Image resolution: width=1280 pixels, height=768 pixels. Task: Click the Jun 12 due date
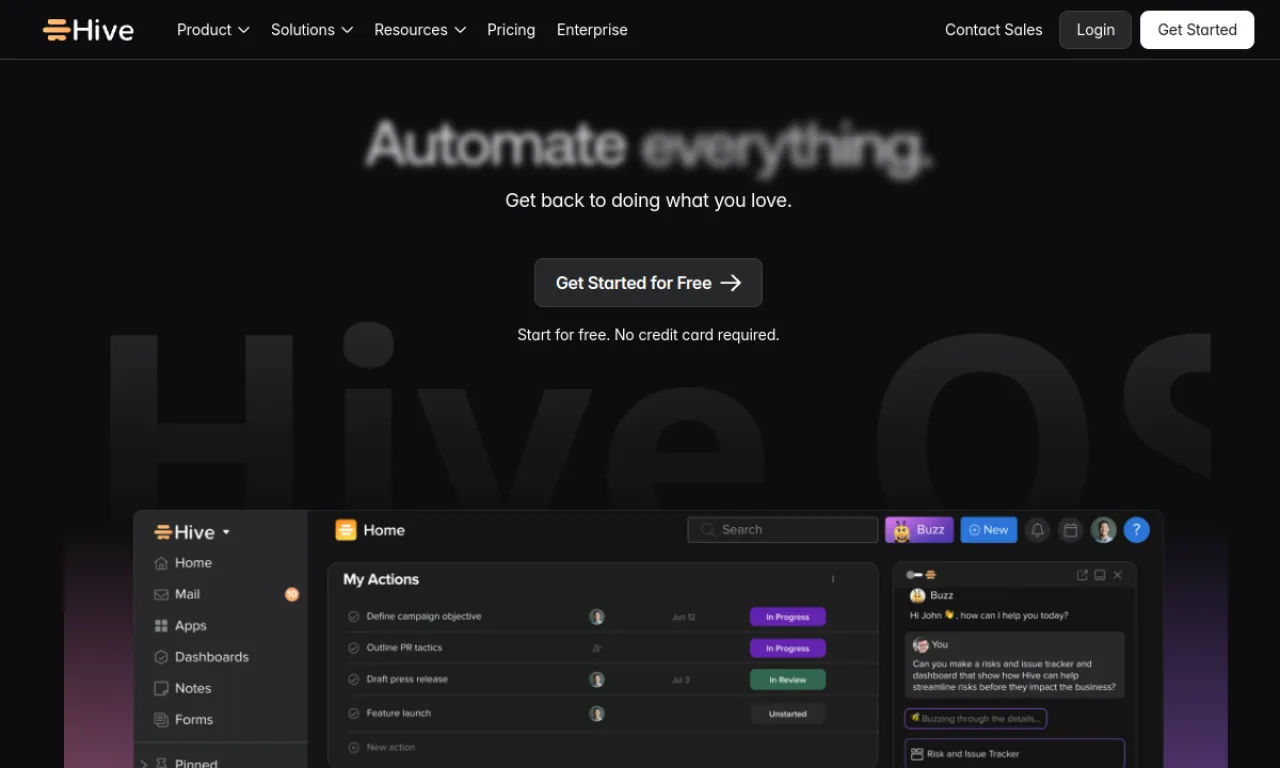point(684,617)
